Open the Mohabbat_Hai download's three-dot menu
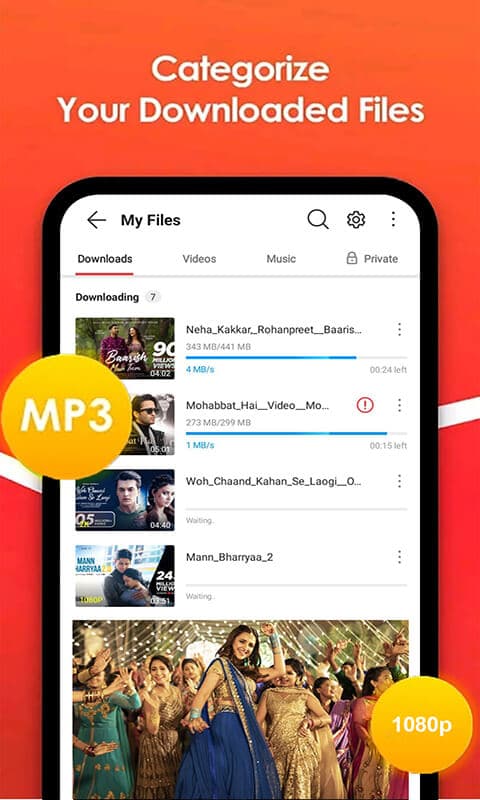The width and height of the screenshot is (480, 800). pyautogui.click(x=399, y=406)
